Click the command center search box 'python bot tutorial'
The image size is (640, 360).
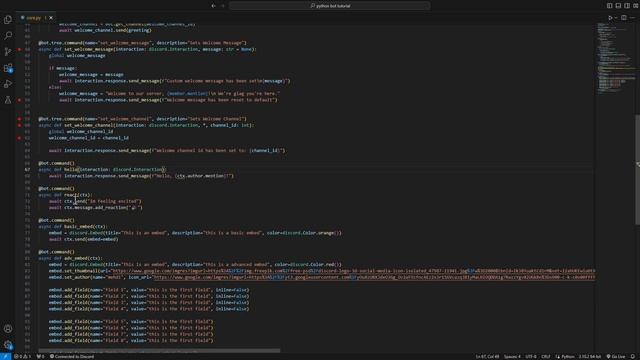coord(330,6)
